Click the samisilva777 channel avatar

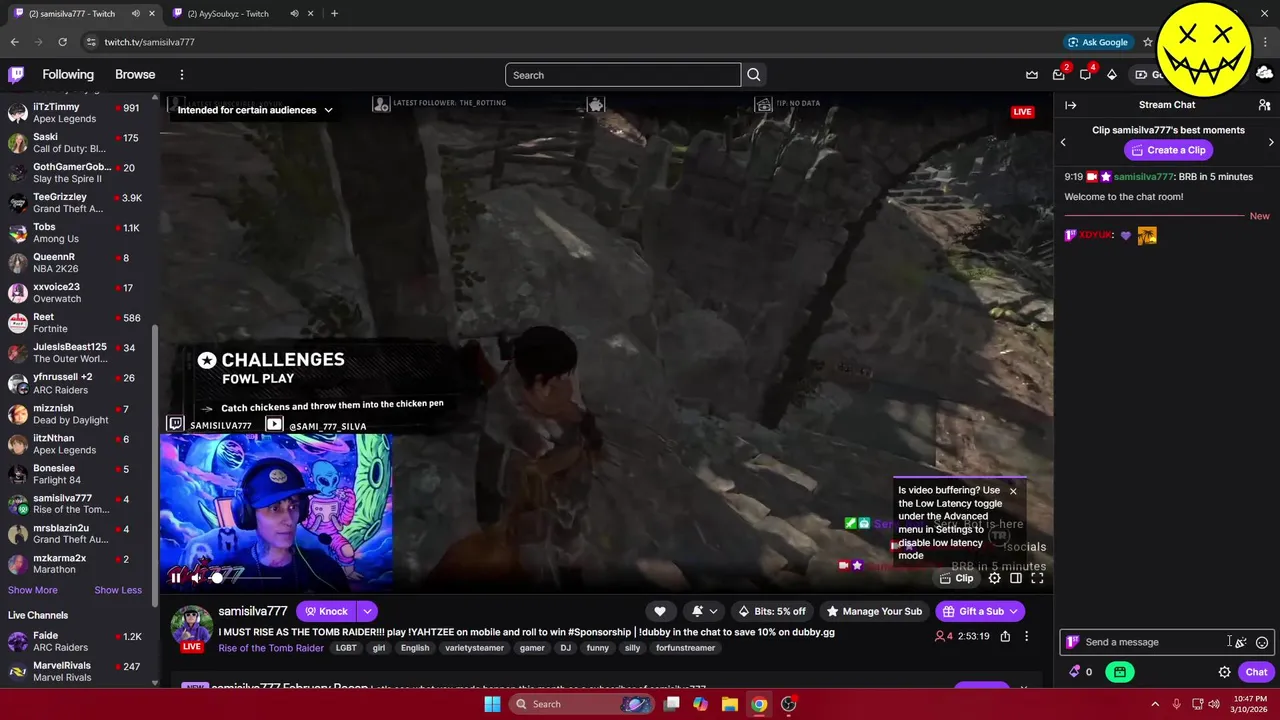click(191, 625)
